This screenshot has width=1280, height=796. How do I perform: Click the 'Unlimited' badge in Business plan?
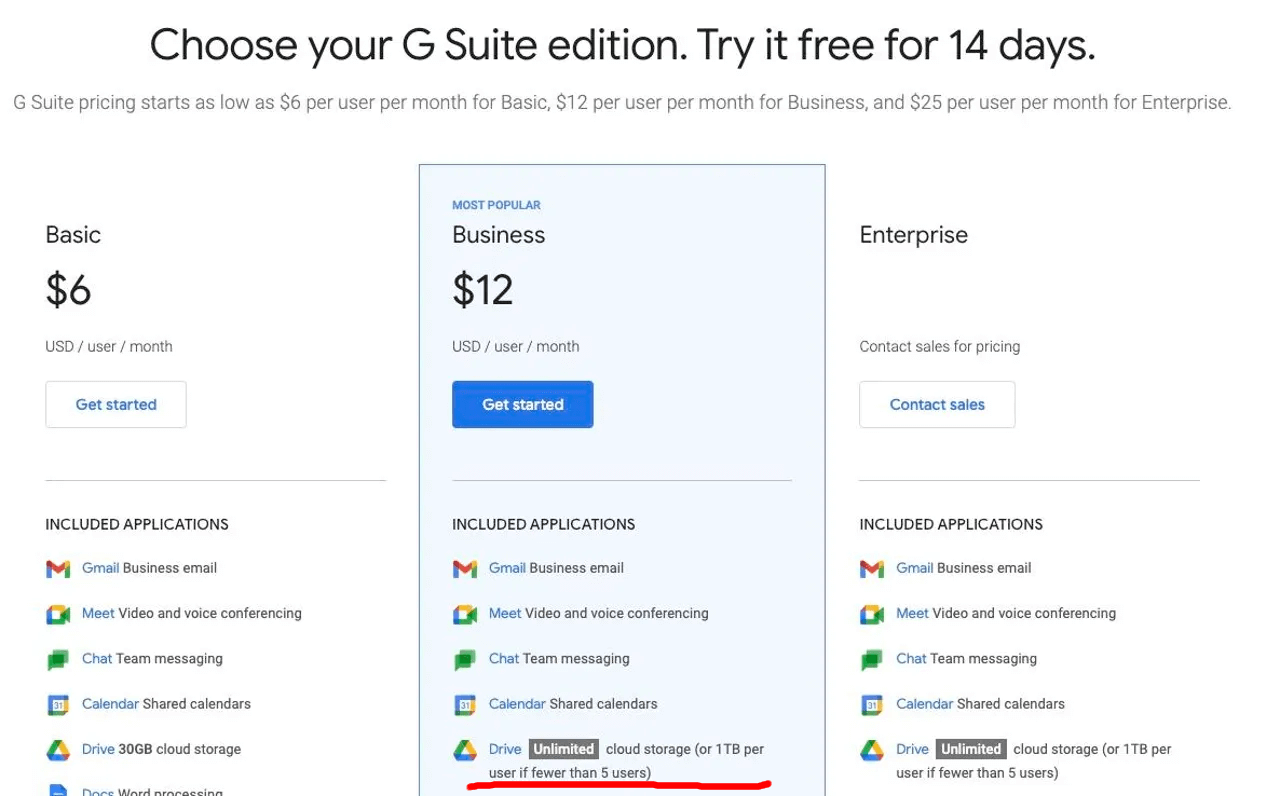[x=563, y=749]
